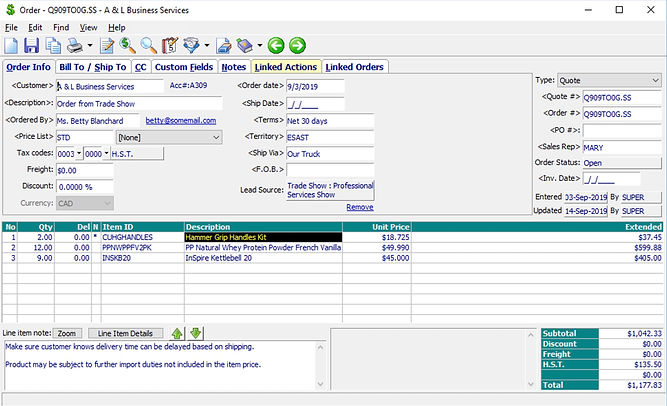Image resolution: width=667 pixels, height=406 pixels.
Task: Open the View menu
Action: [x=88, y=28]
